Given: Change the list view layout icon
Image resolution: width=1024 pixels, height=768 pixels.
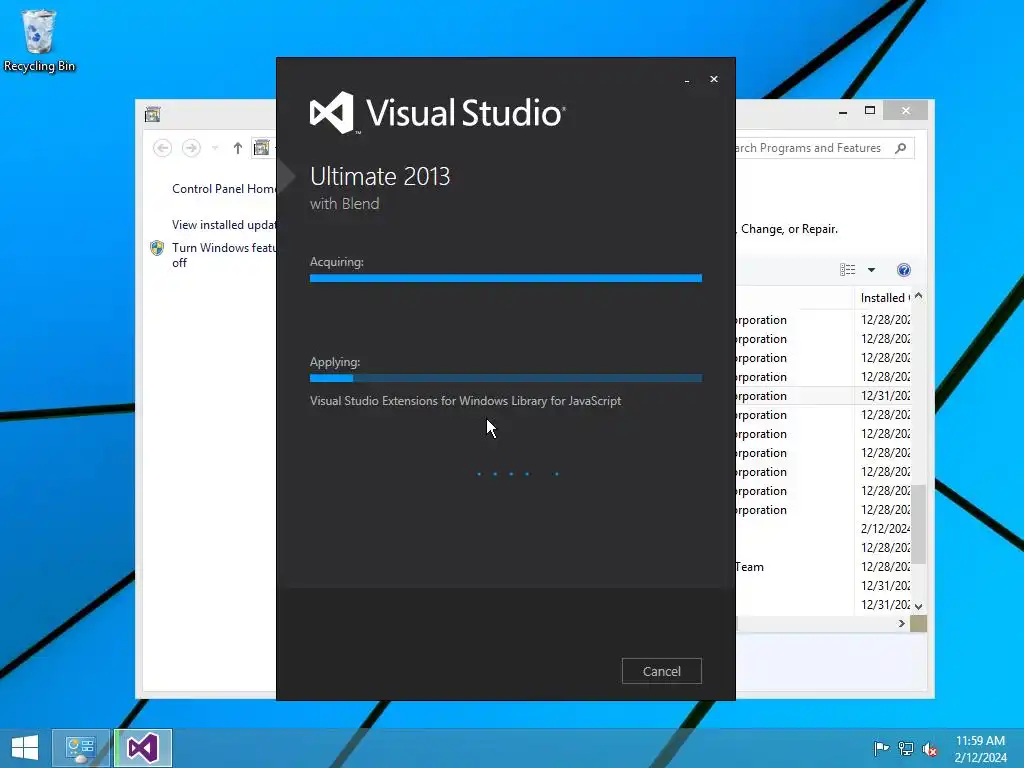Looking at the screenshot, I should 848,270.
